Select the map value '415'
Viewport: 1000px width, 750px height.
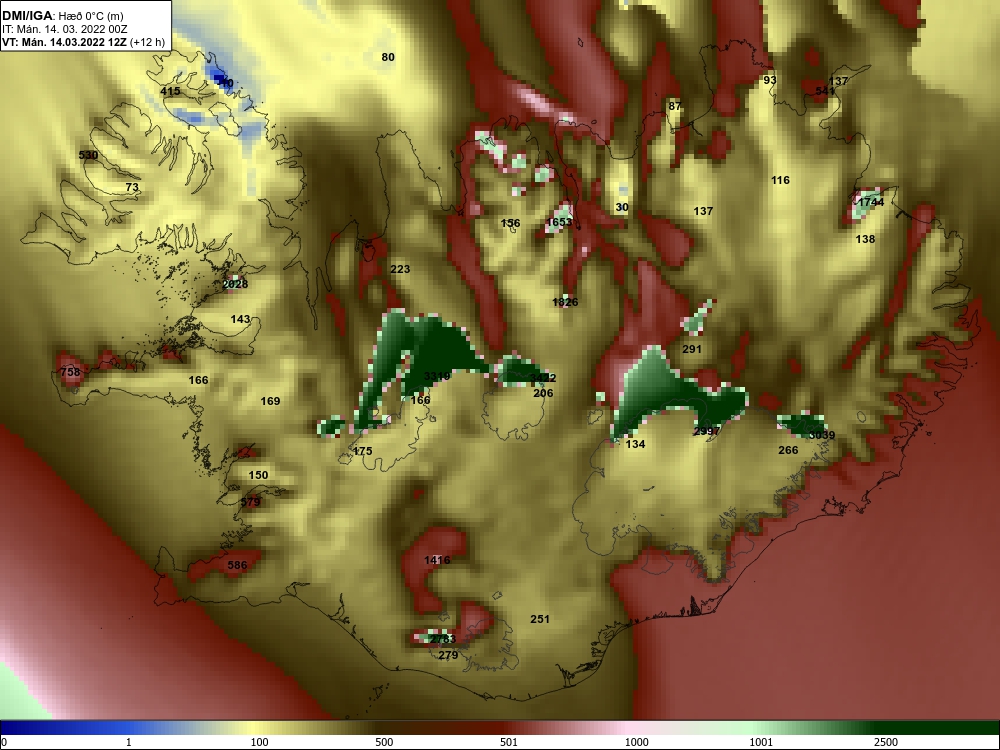pos(170,91)
